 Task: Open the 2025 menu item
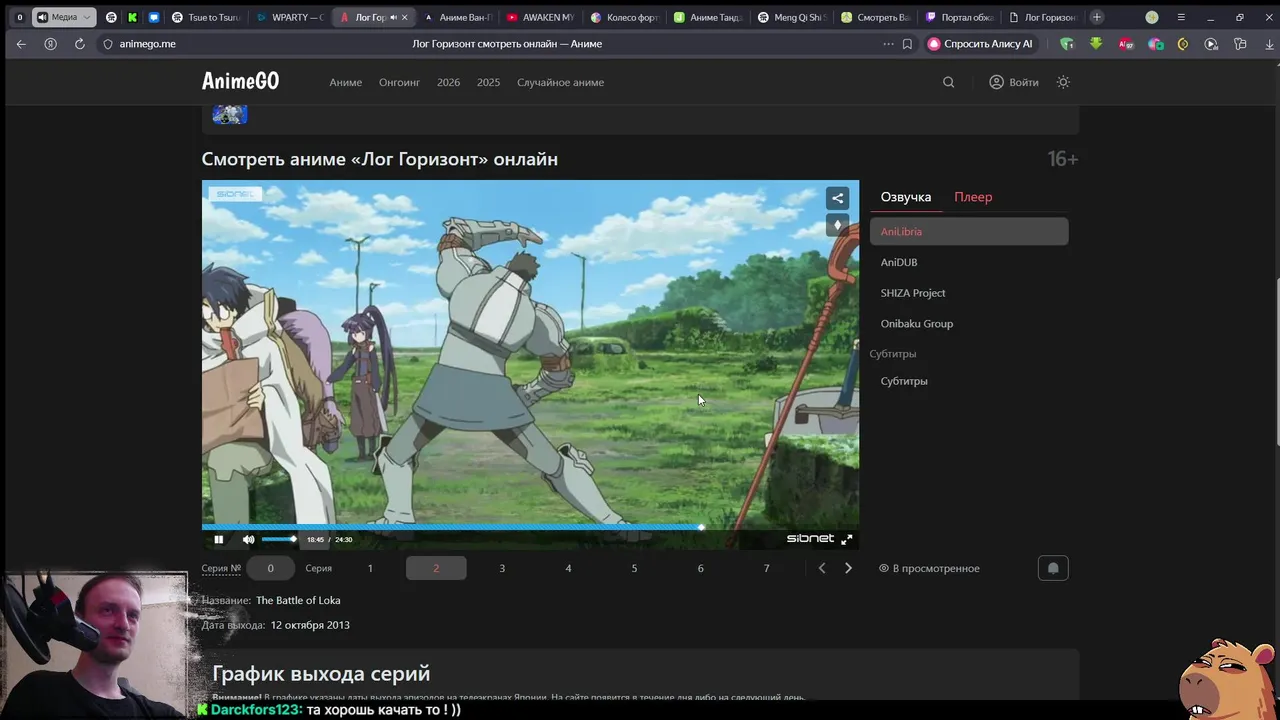pos(488,82)
